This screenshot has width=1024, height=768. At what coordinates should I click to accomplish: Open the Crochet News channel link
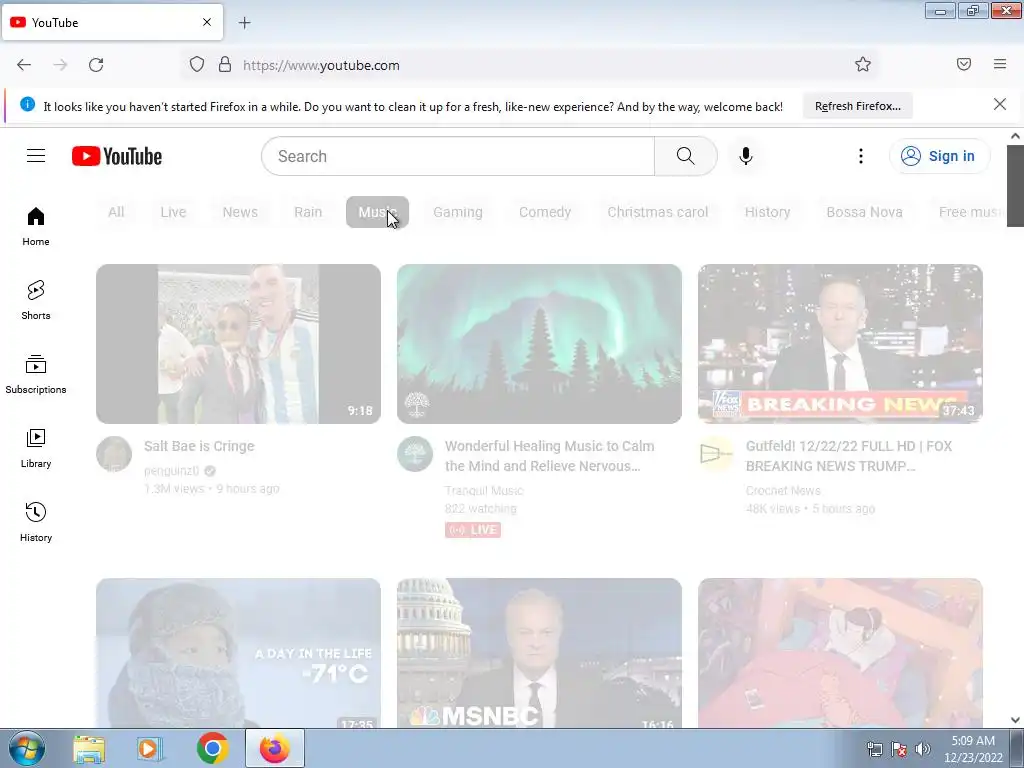[783, 490]
